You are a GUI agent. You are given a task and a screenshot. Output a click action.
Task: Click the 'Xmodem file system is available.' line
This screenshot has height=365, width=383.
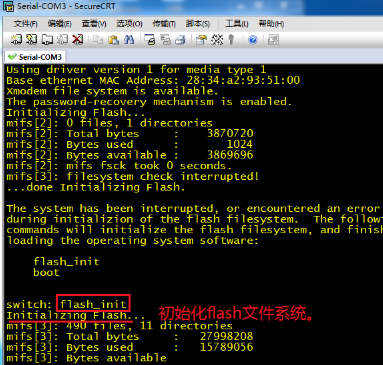(112, 91)
